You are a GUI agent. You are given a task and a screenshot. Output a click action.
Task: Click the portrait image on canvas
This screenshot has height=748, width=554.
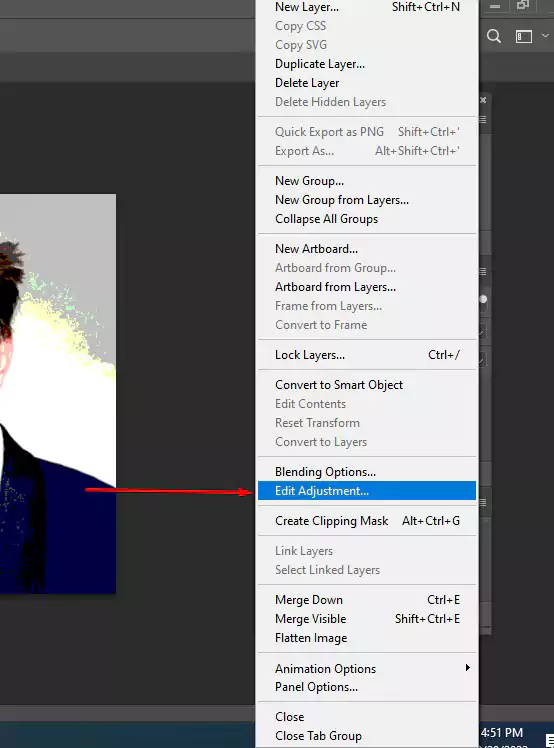58,394
